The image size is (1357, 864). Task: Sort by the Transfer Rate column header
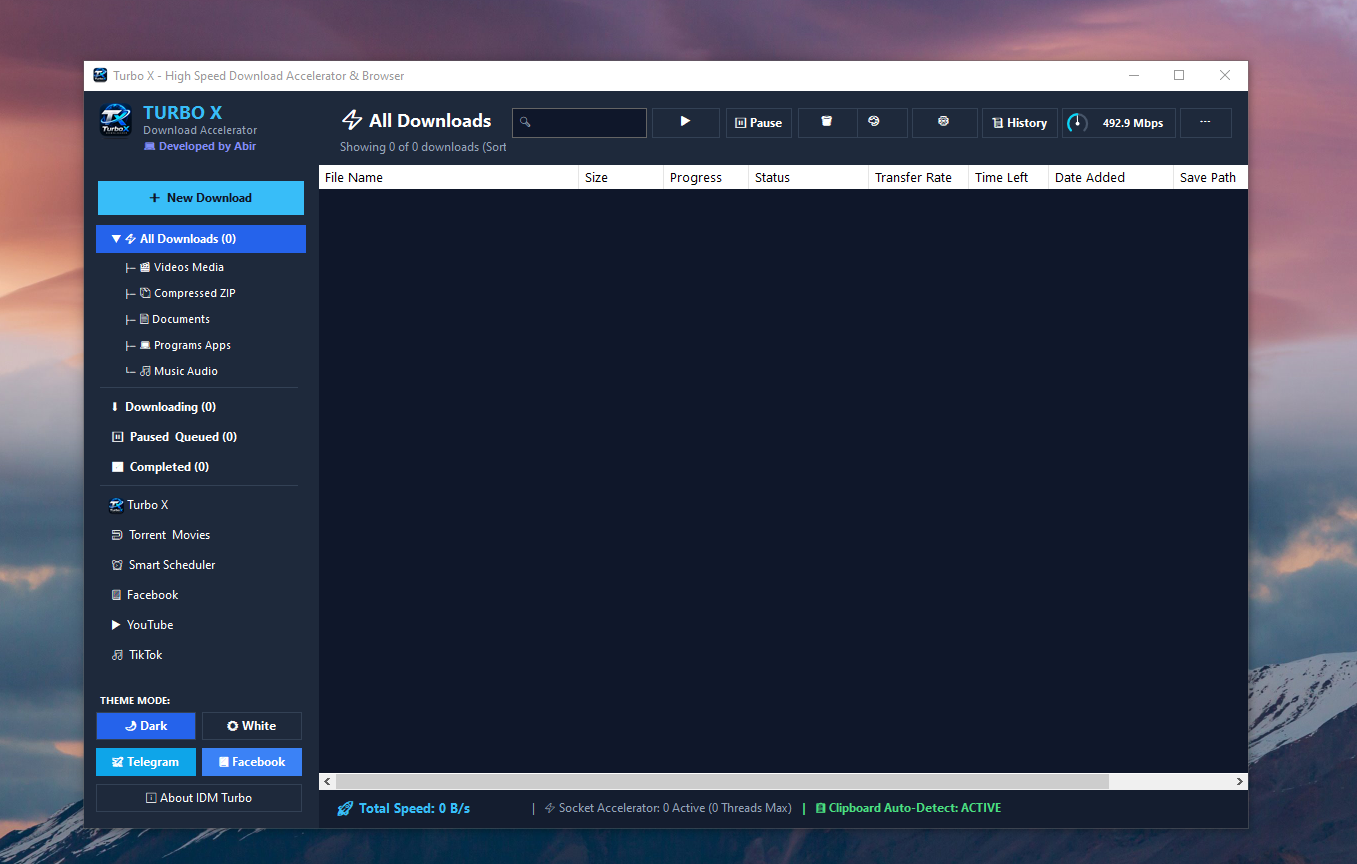918,177
